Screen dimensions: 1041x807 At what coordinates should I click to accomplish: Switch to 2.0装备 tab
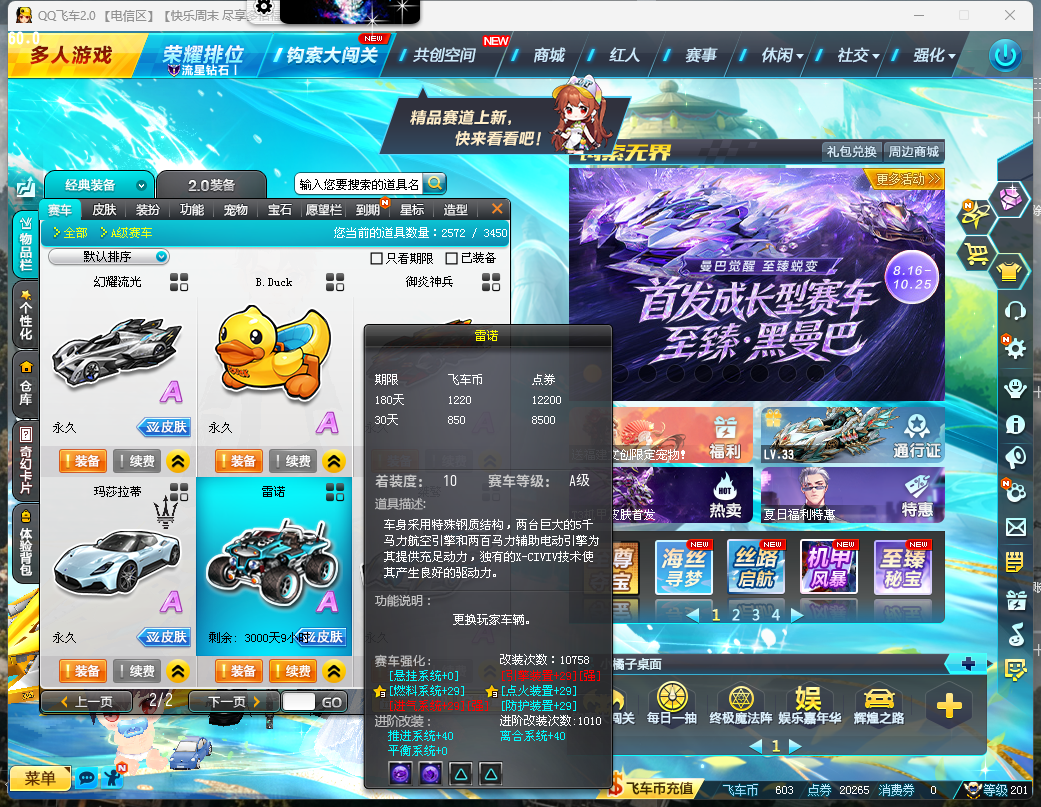pos(212,185)
